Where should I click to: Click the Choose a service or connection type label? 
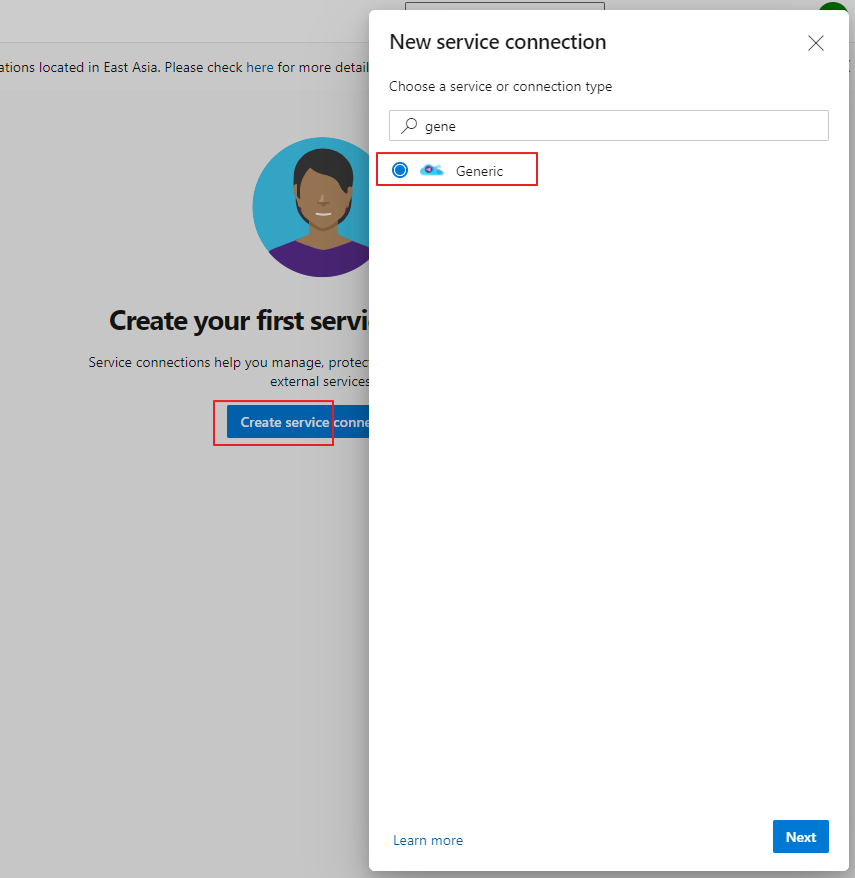tap(500, 87)
